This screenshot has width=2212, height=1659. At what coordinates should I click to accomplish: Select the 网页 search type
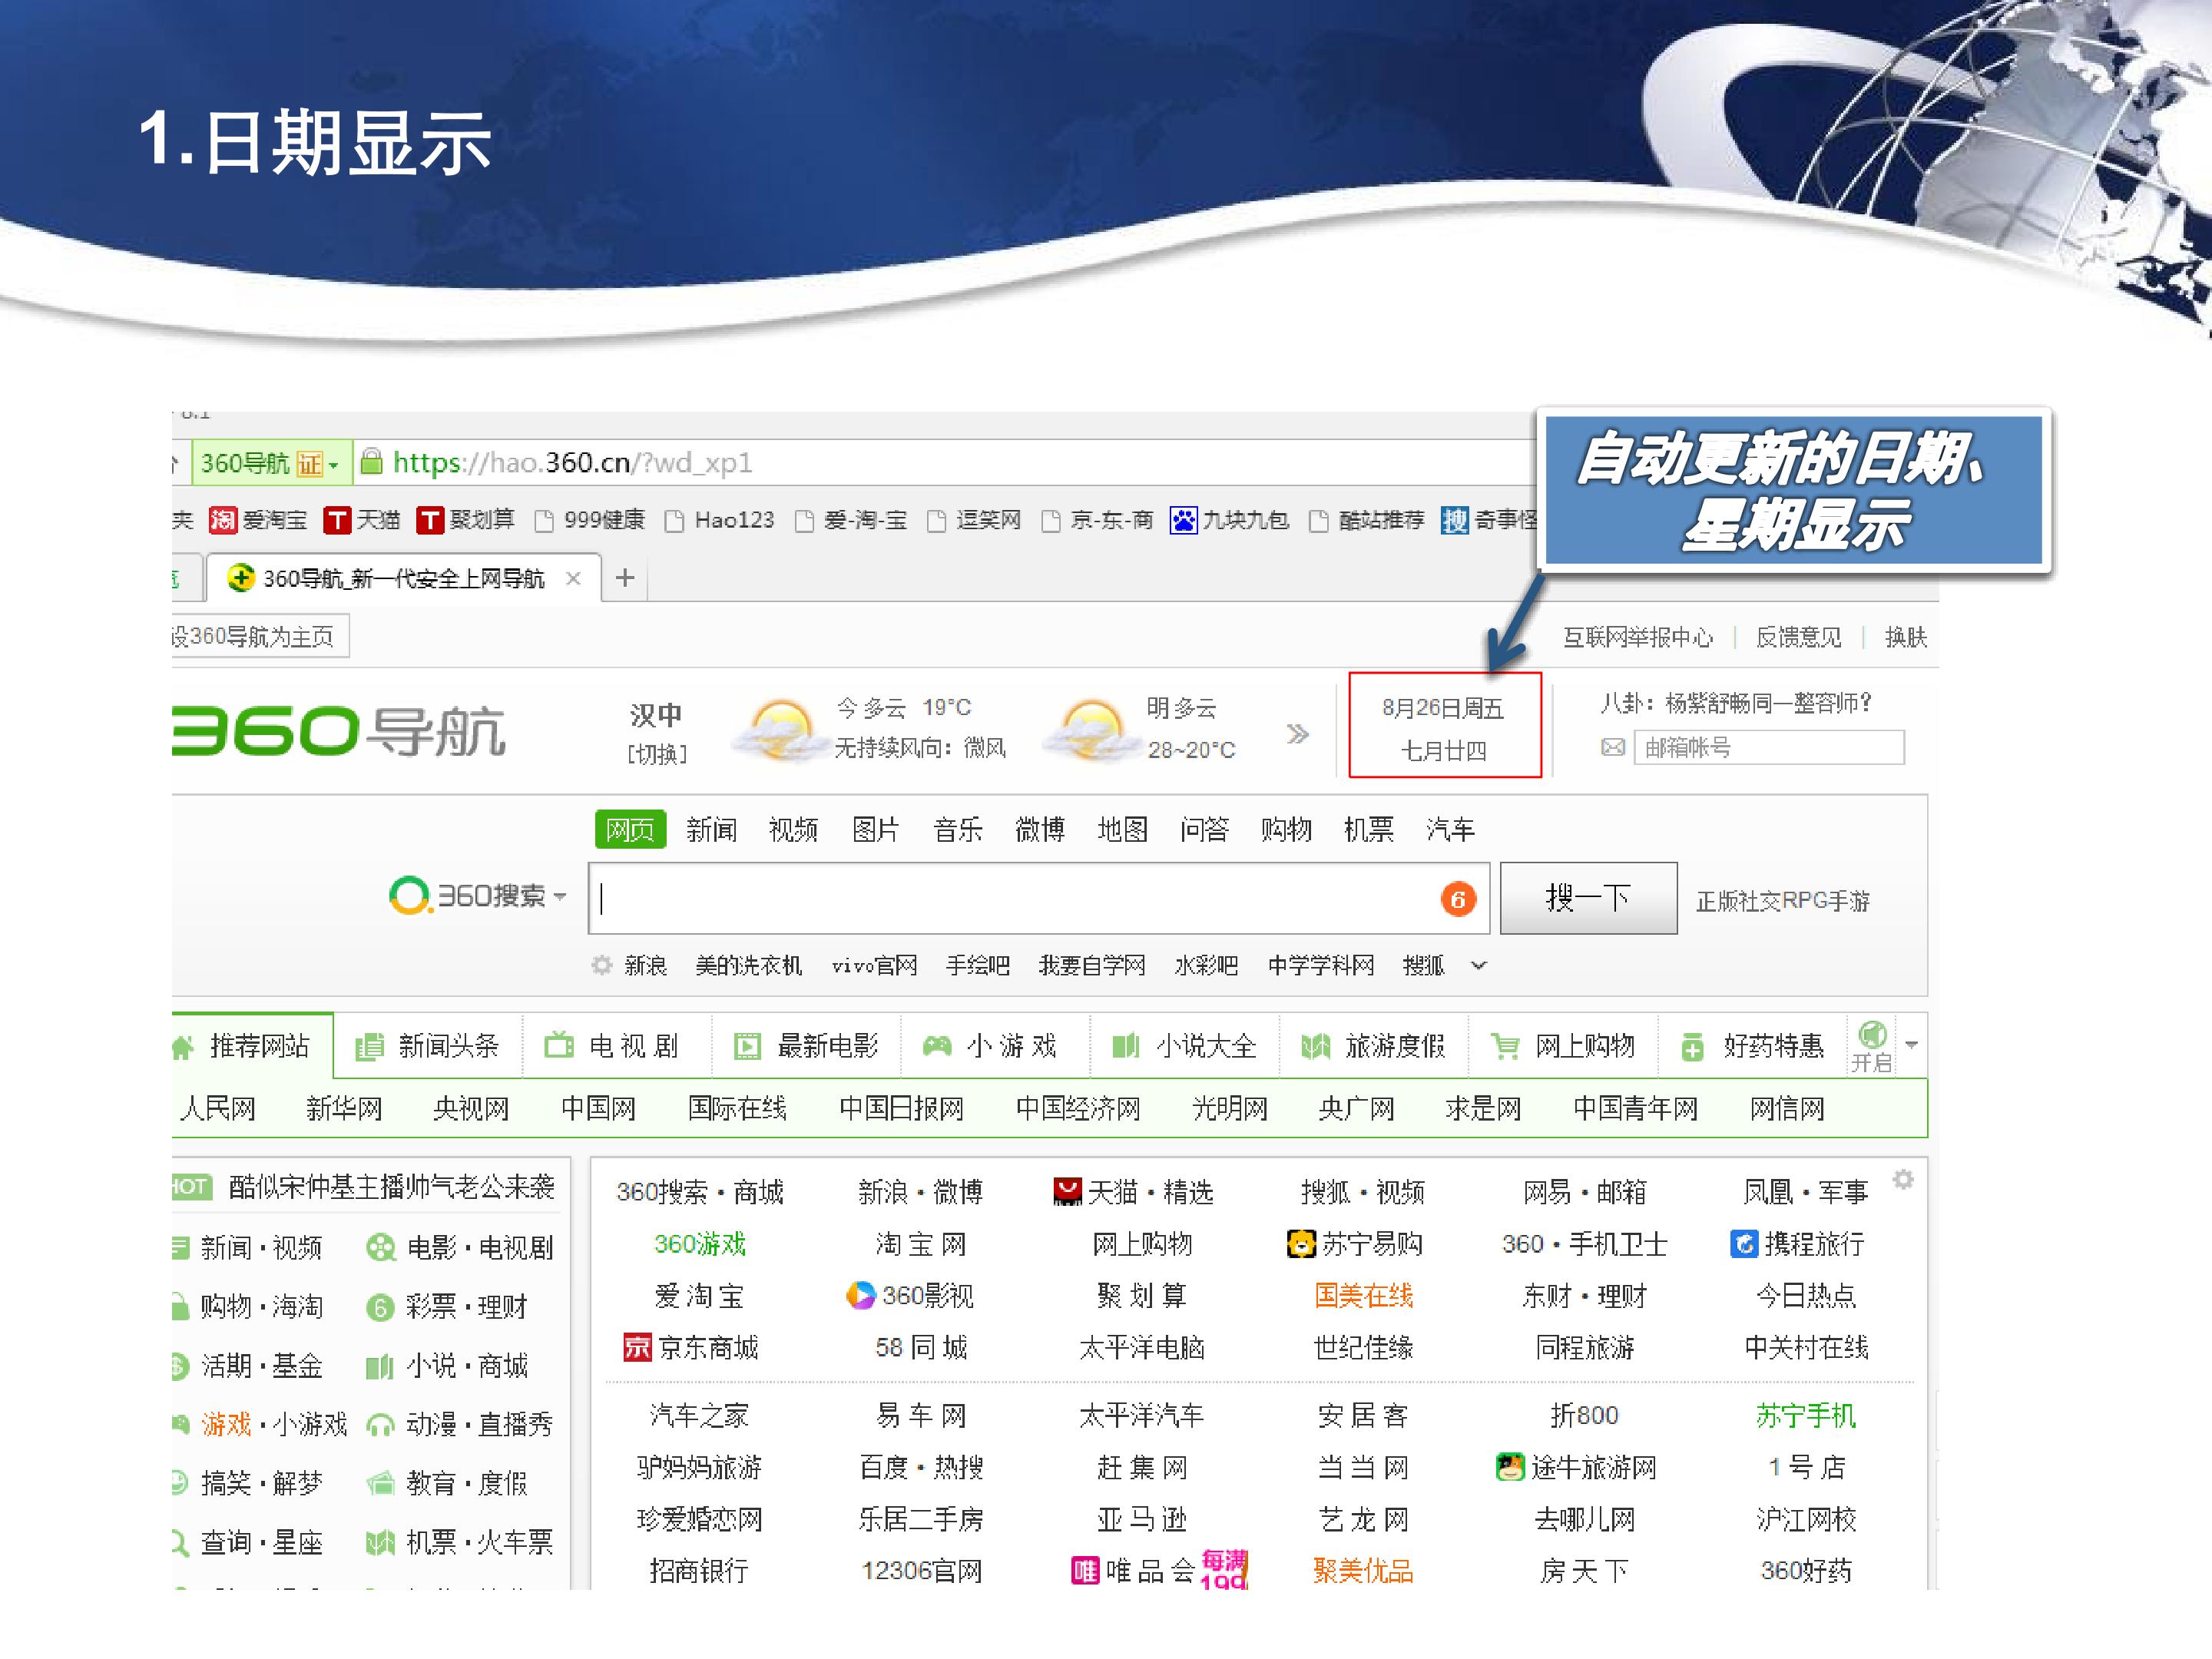(x=630, y=829)
